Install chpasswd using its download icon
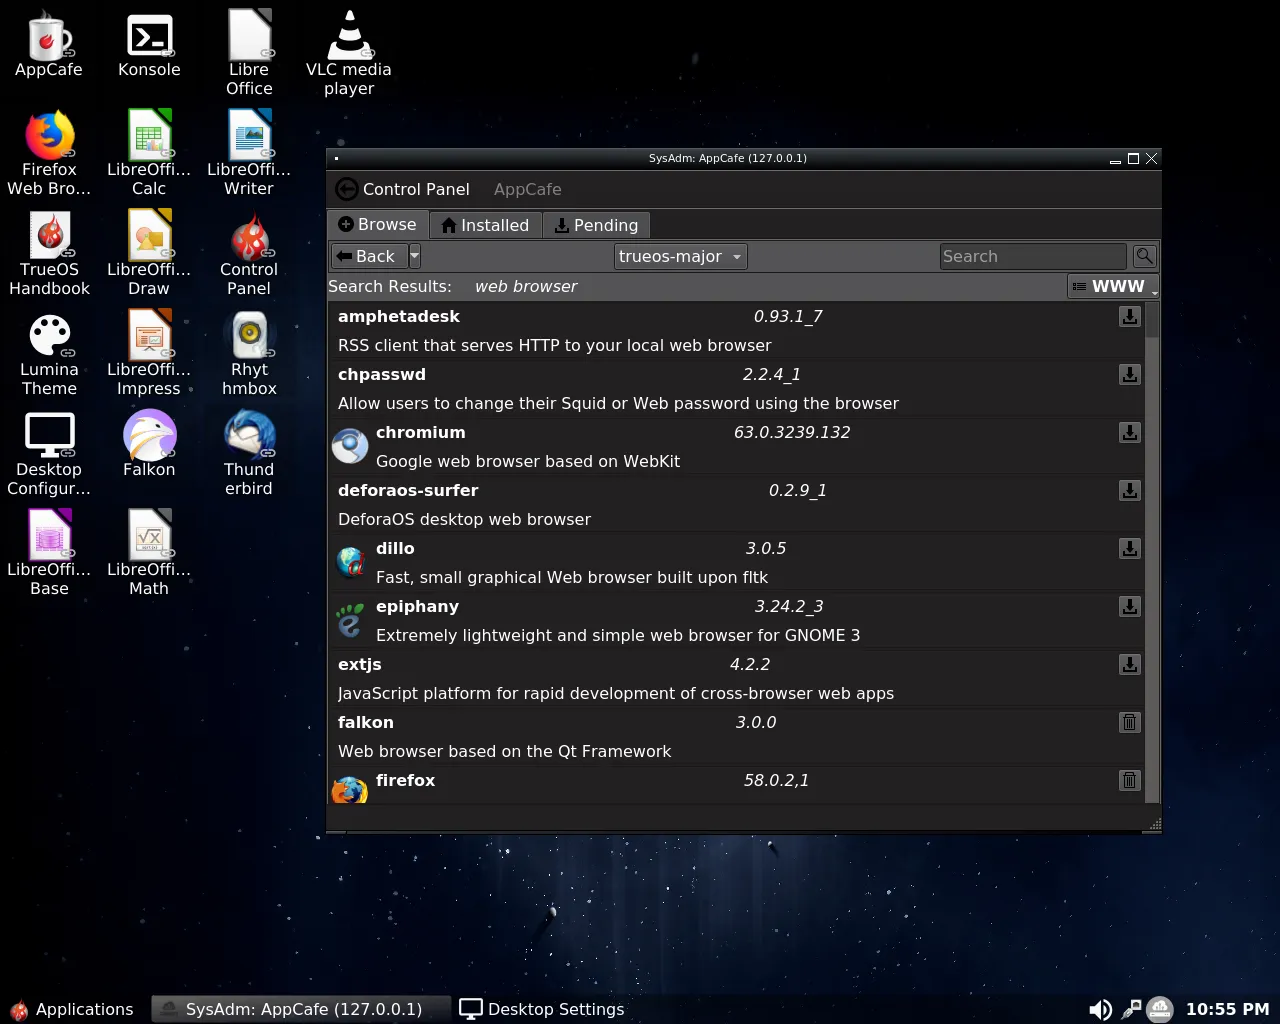Screen dimensions: 1280x1024 point(1129,375)
